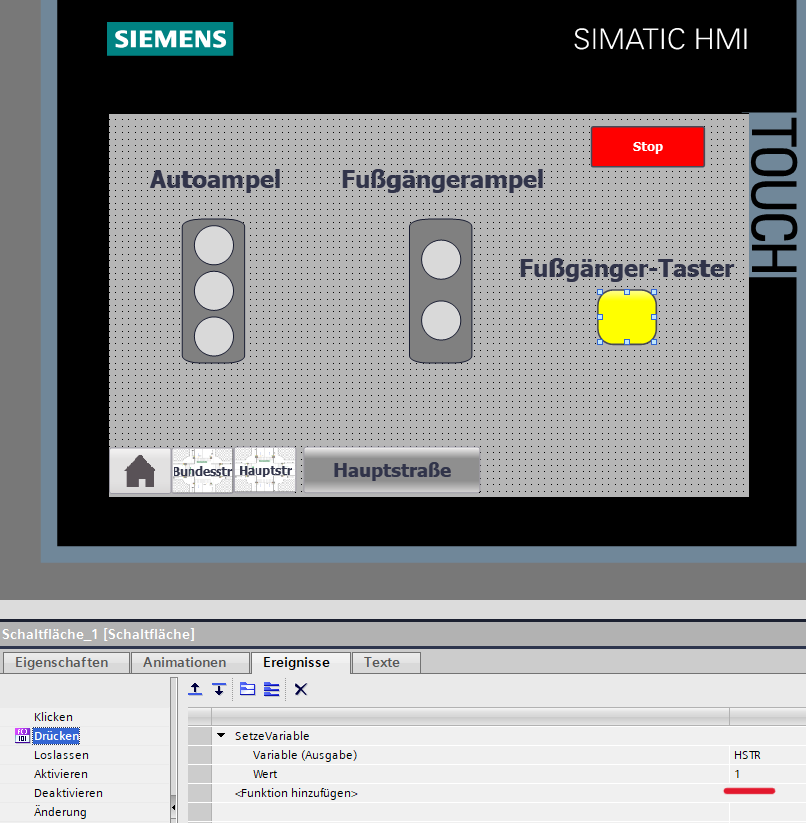Select the yellow Fußgänger-Taster button
The height and width of the screenshot is (823, 806).
(627, 317)
